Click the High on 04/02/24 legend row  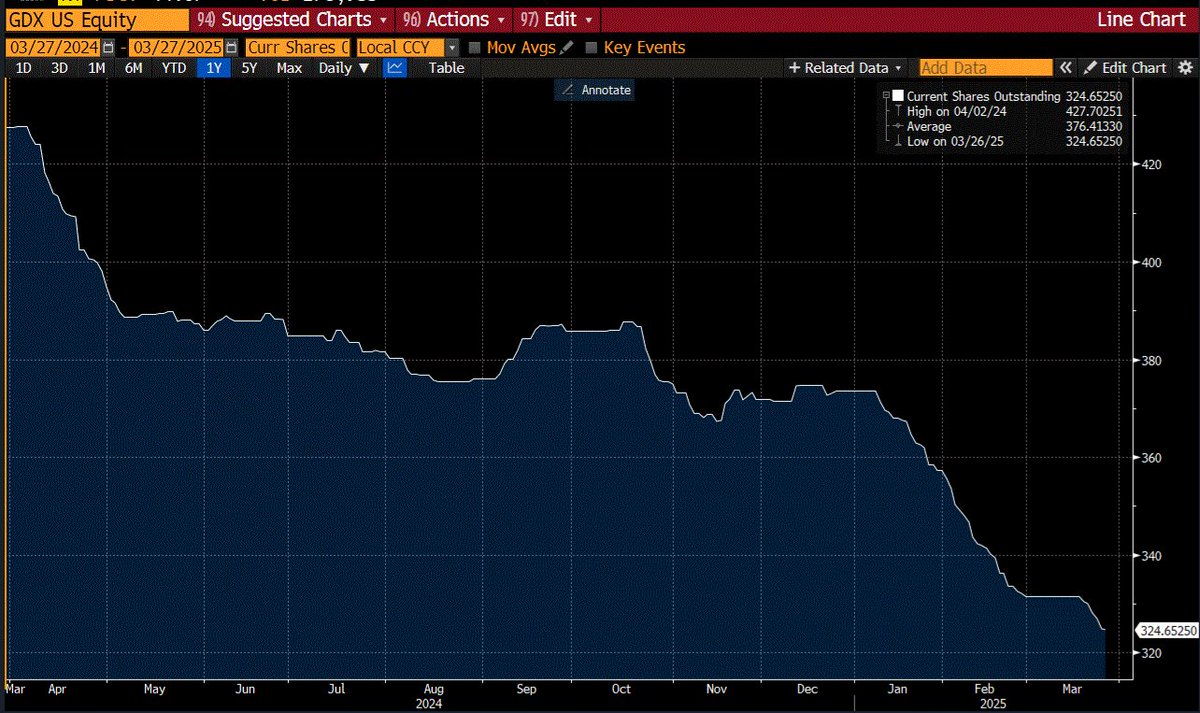[1007, 111]
